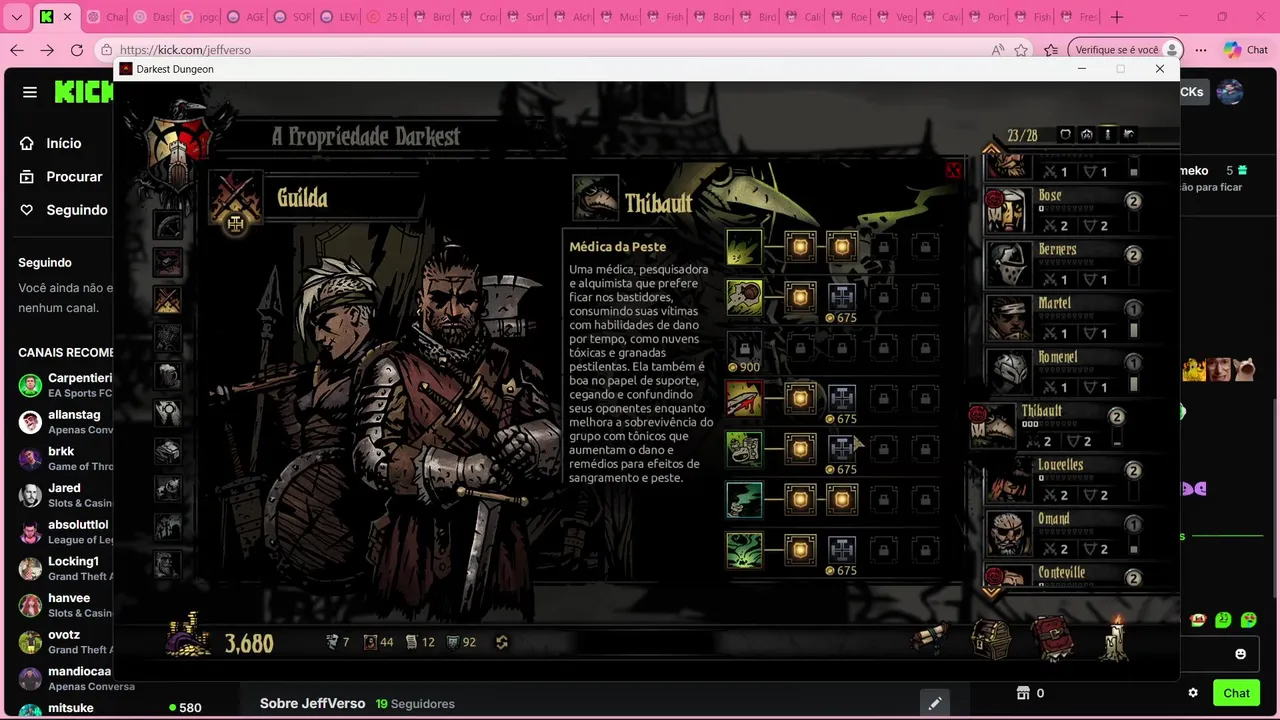Open chat settings gear icon
This screenshot has height=720, width=1280.
coord(1193,693)
